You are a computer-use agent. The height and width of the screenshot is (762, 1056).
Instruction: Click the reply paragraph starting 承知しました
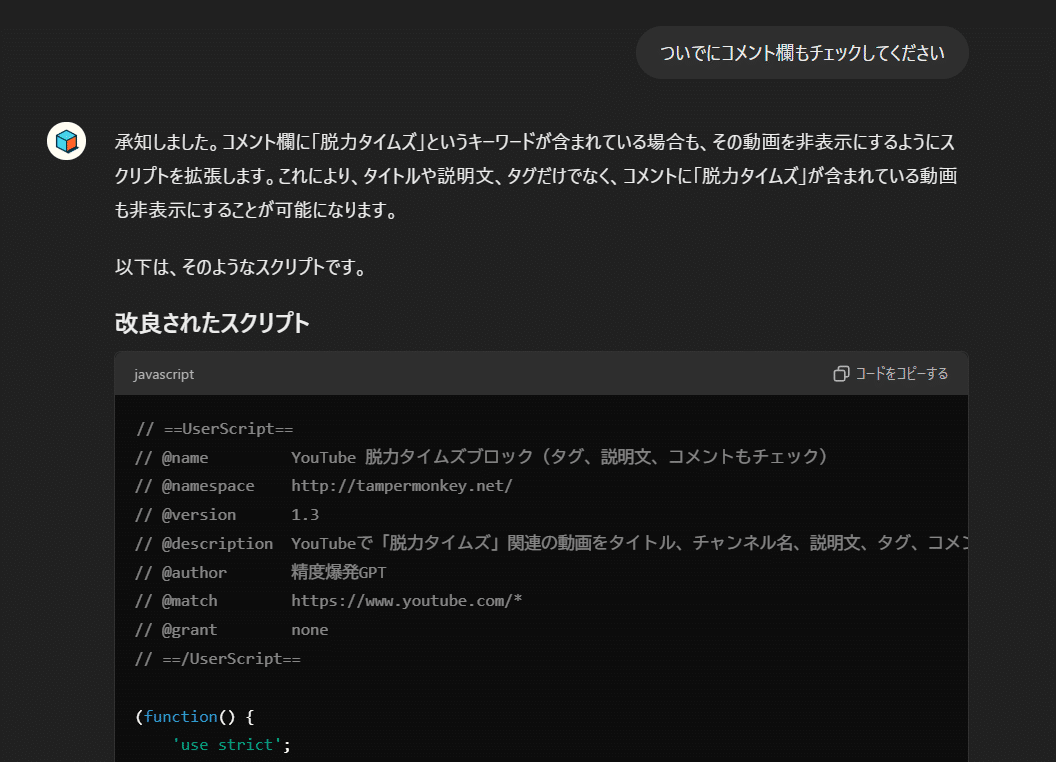click(536, 177)
